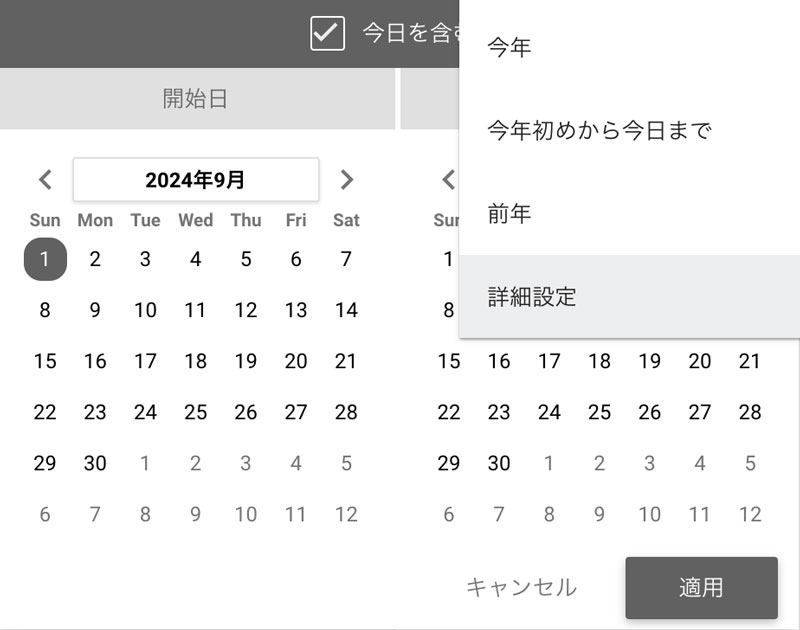Viewport: 800px width, 630px height.
Task: Choose greyed October 5 in start calendar
Action: click(x=346, y=463)
